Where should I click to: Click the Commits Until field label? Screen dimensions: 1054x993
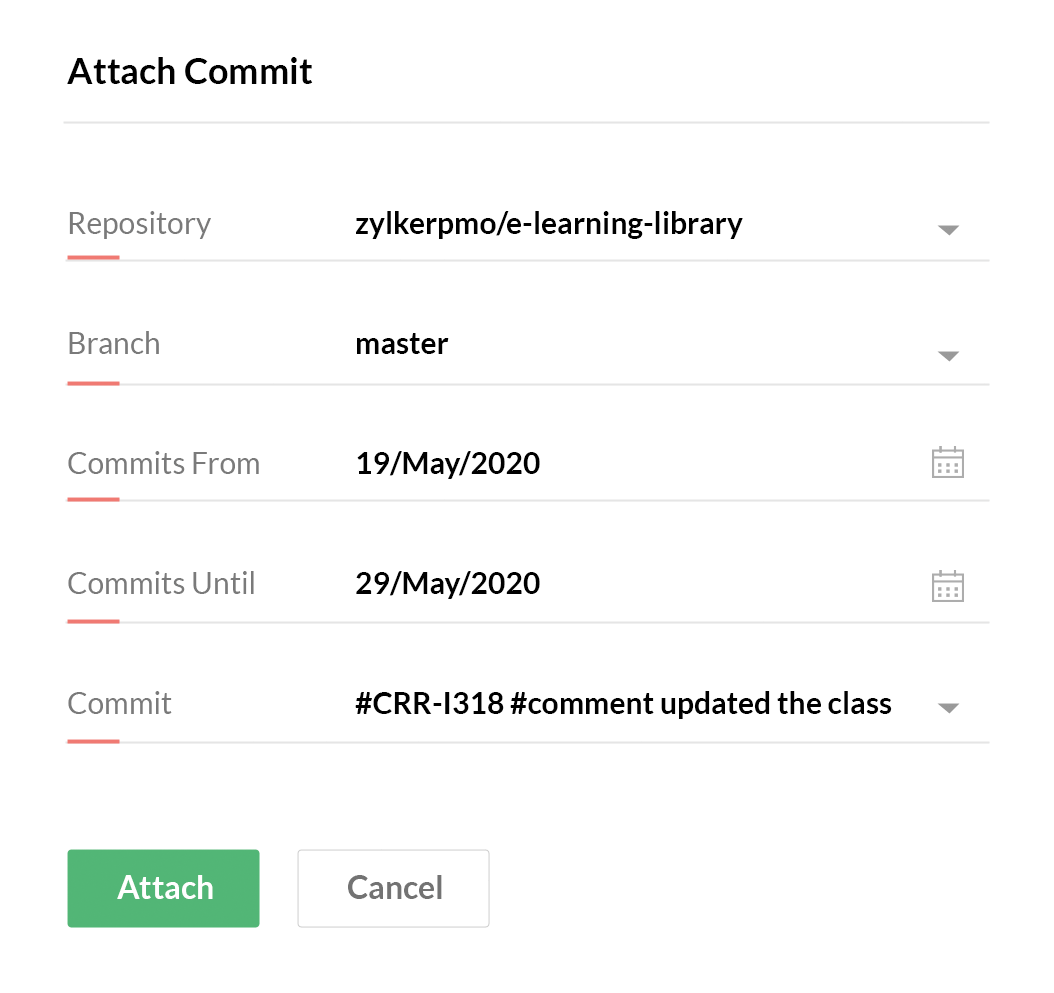tap(162, 584)
